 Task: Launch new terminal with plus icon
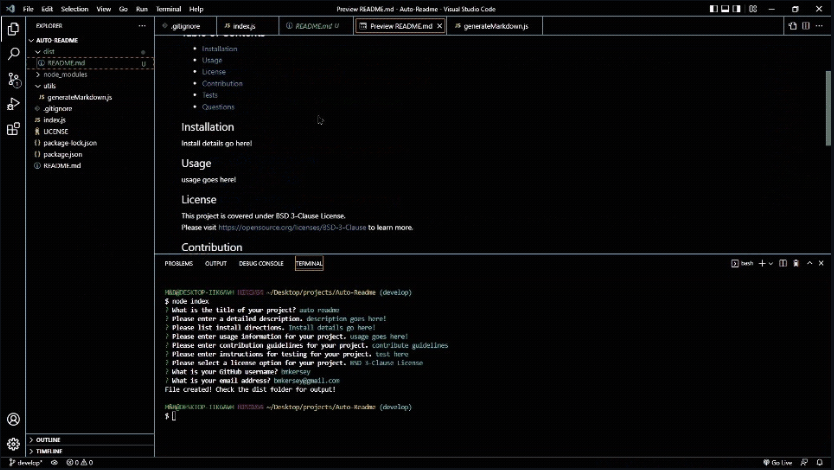[x=762, y=263]
